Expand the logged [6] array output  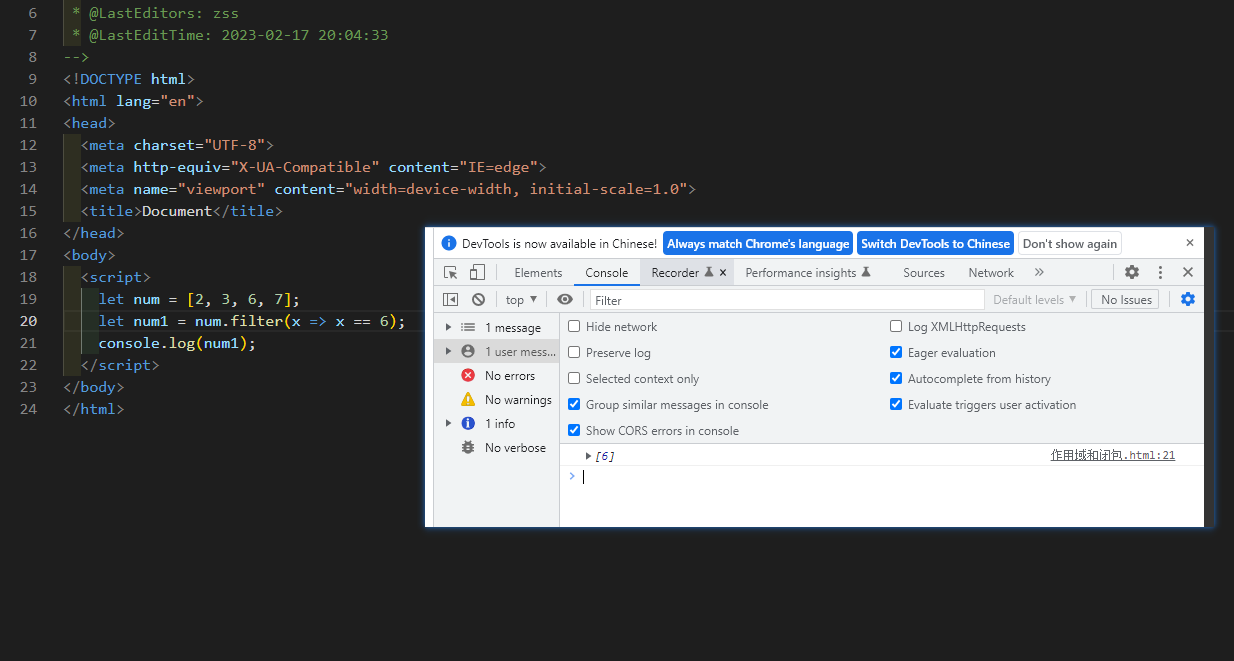(589, 456)
